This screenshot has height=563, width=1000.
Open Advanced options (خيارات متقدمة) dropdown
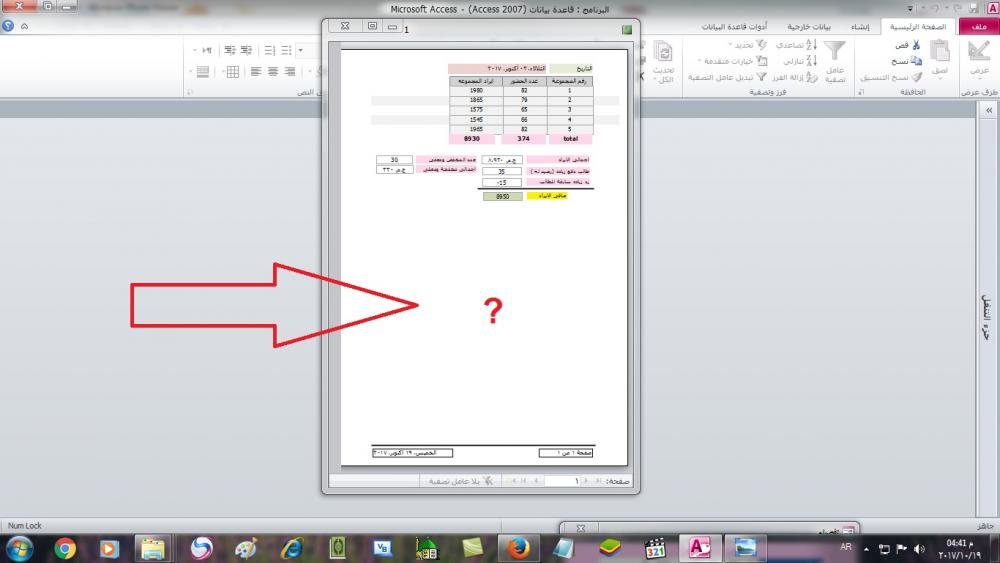(732, 61)
